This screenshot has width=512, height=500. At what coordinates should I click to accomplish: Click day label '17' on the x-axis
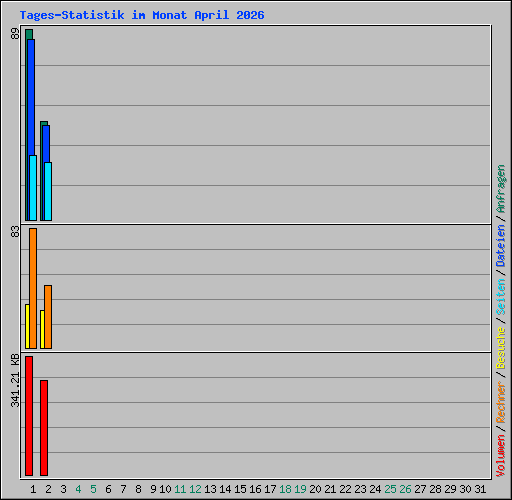coord(270,489)
